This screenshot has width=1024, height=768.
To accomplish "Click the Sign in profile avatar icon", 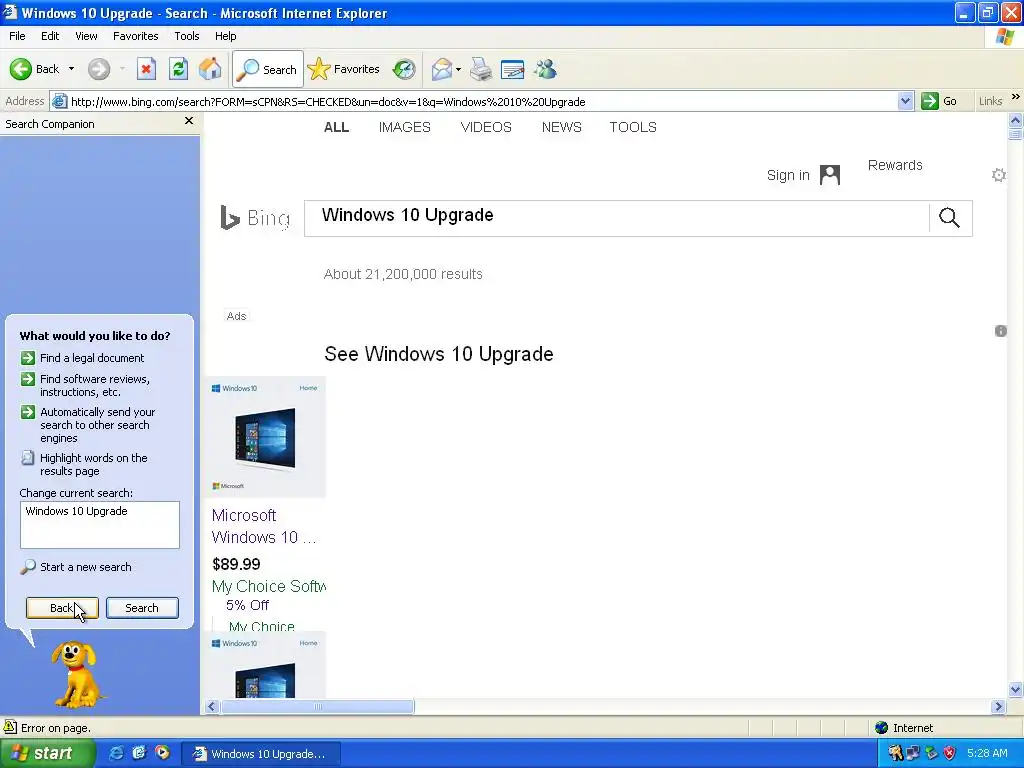I will click(829, 175).
